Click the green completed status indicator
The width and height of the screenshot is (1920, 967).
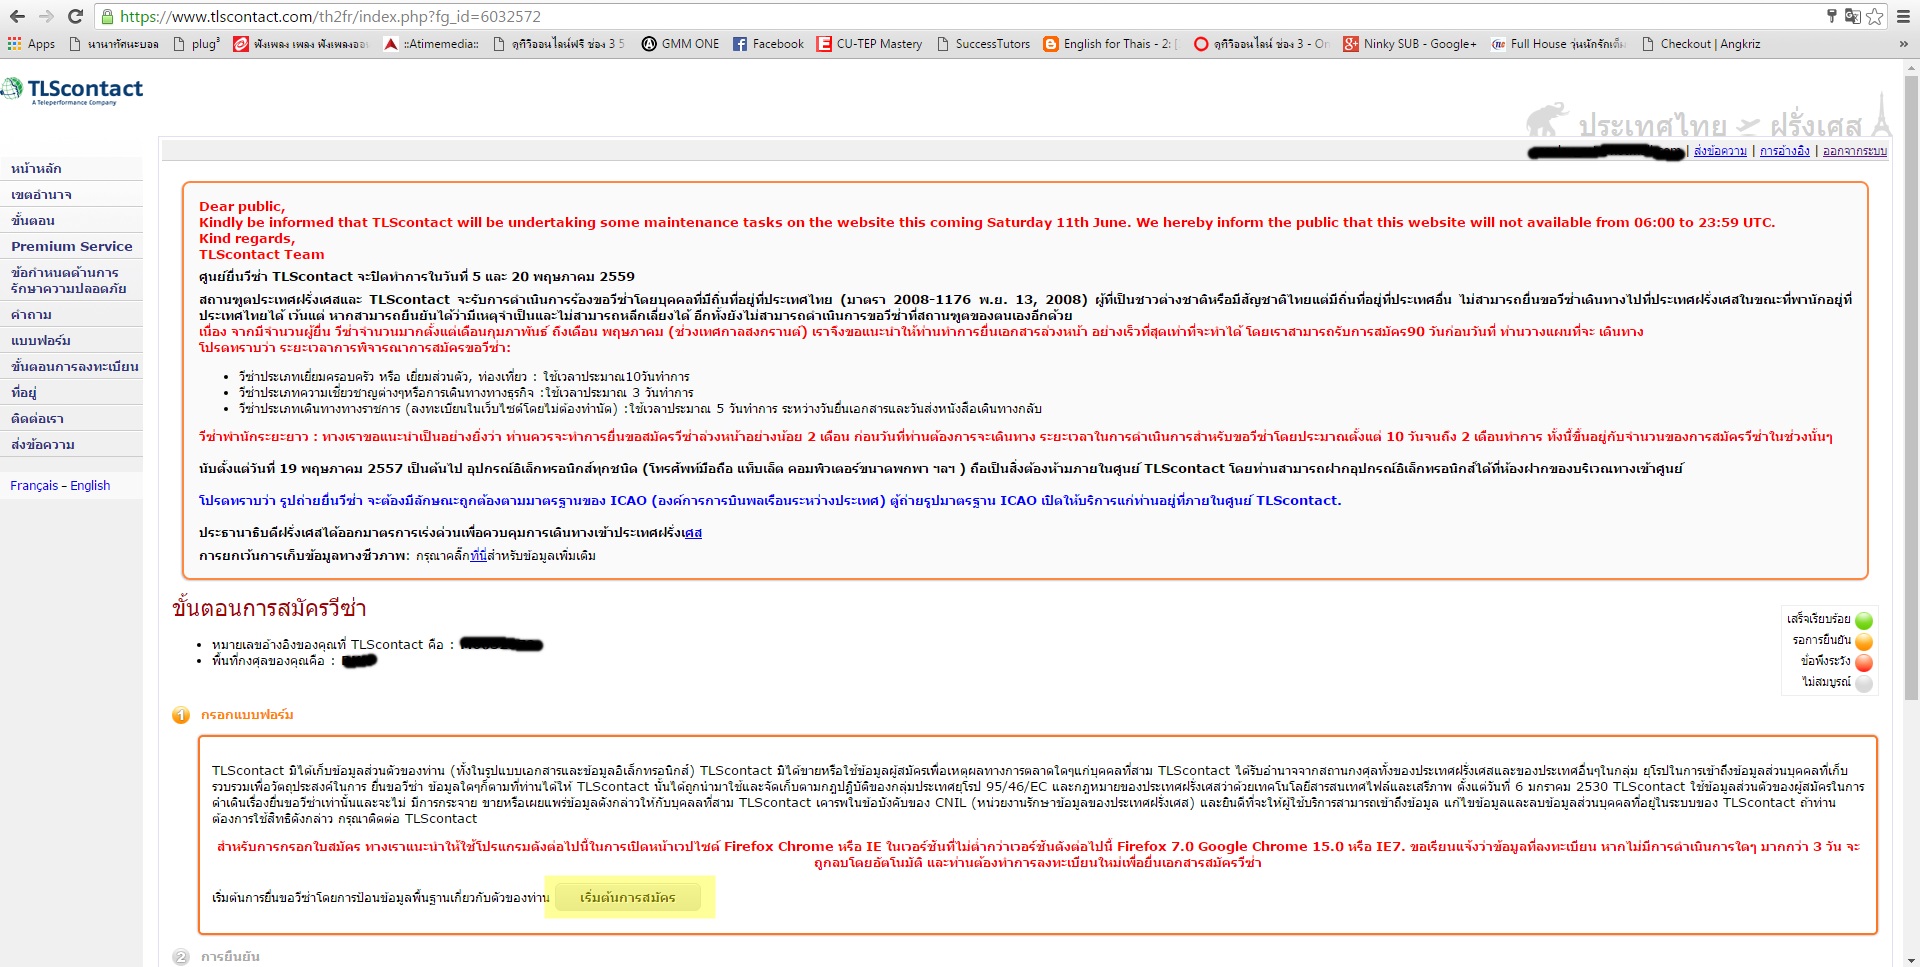[1864, 620]
